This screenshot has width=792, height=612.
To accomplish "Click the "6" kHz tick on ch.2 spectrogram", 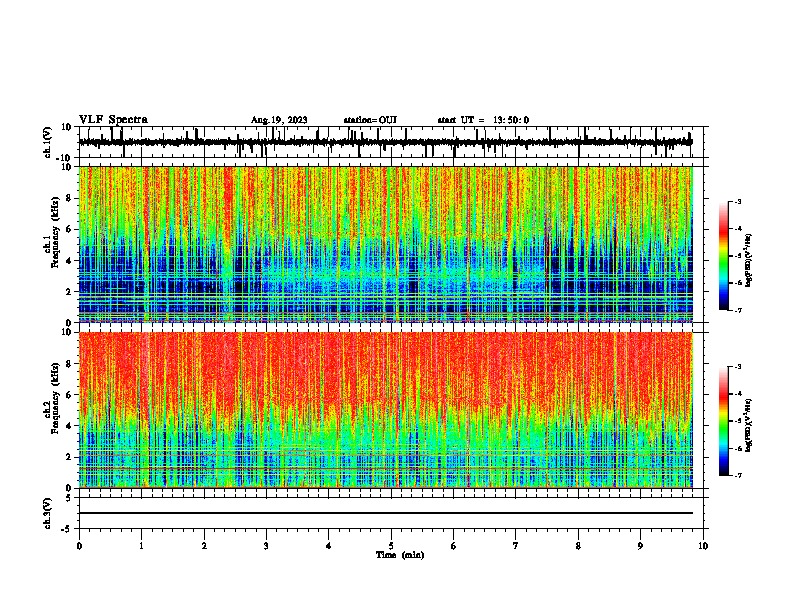I will coord(69,395).
